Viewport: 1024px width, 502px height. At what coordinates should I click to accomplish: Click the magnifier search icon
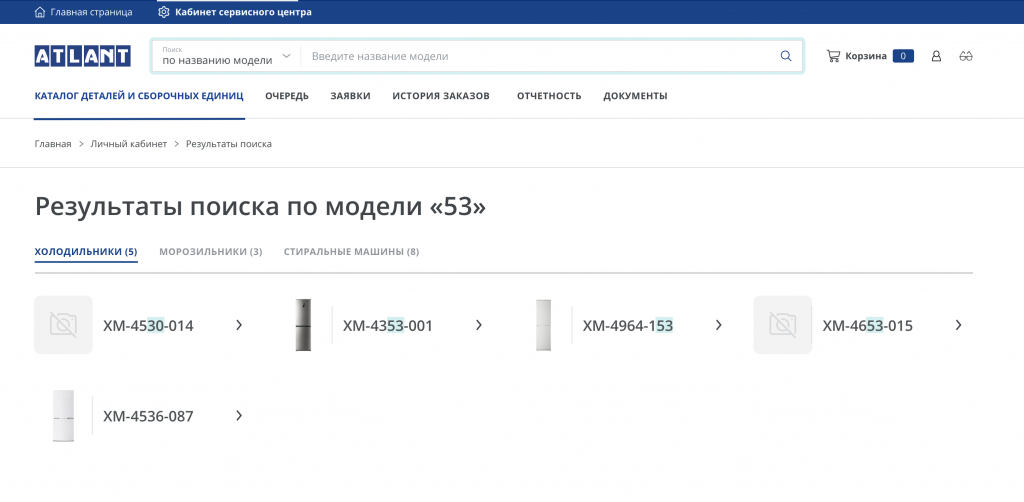click(x=786, y=56)
